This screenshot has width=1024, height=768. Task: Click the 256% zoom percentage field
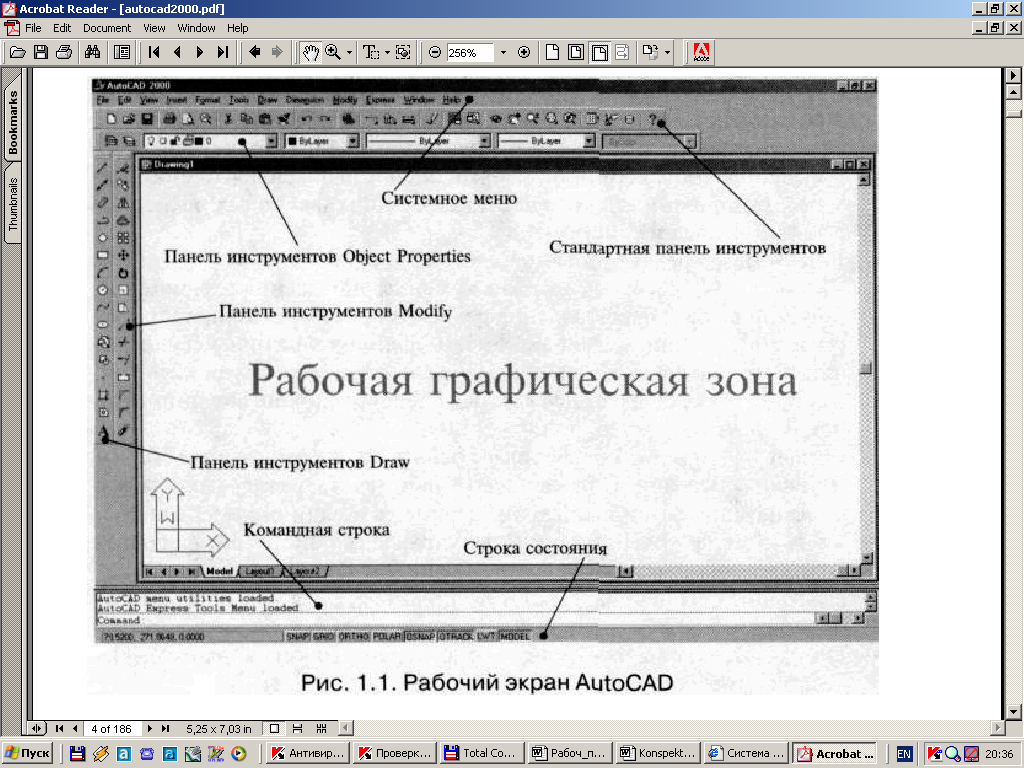[469, 53]
